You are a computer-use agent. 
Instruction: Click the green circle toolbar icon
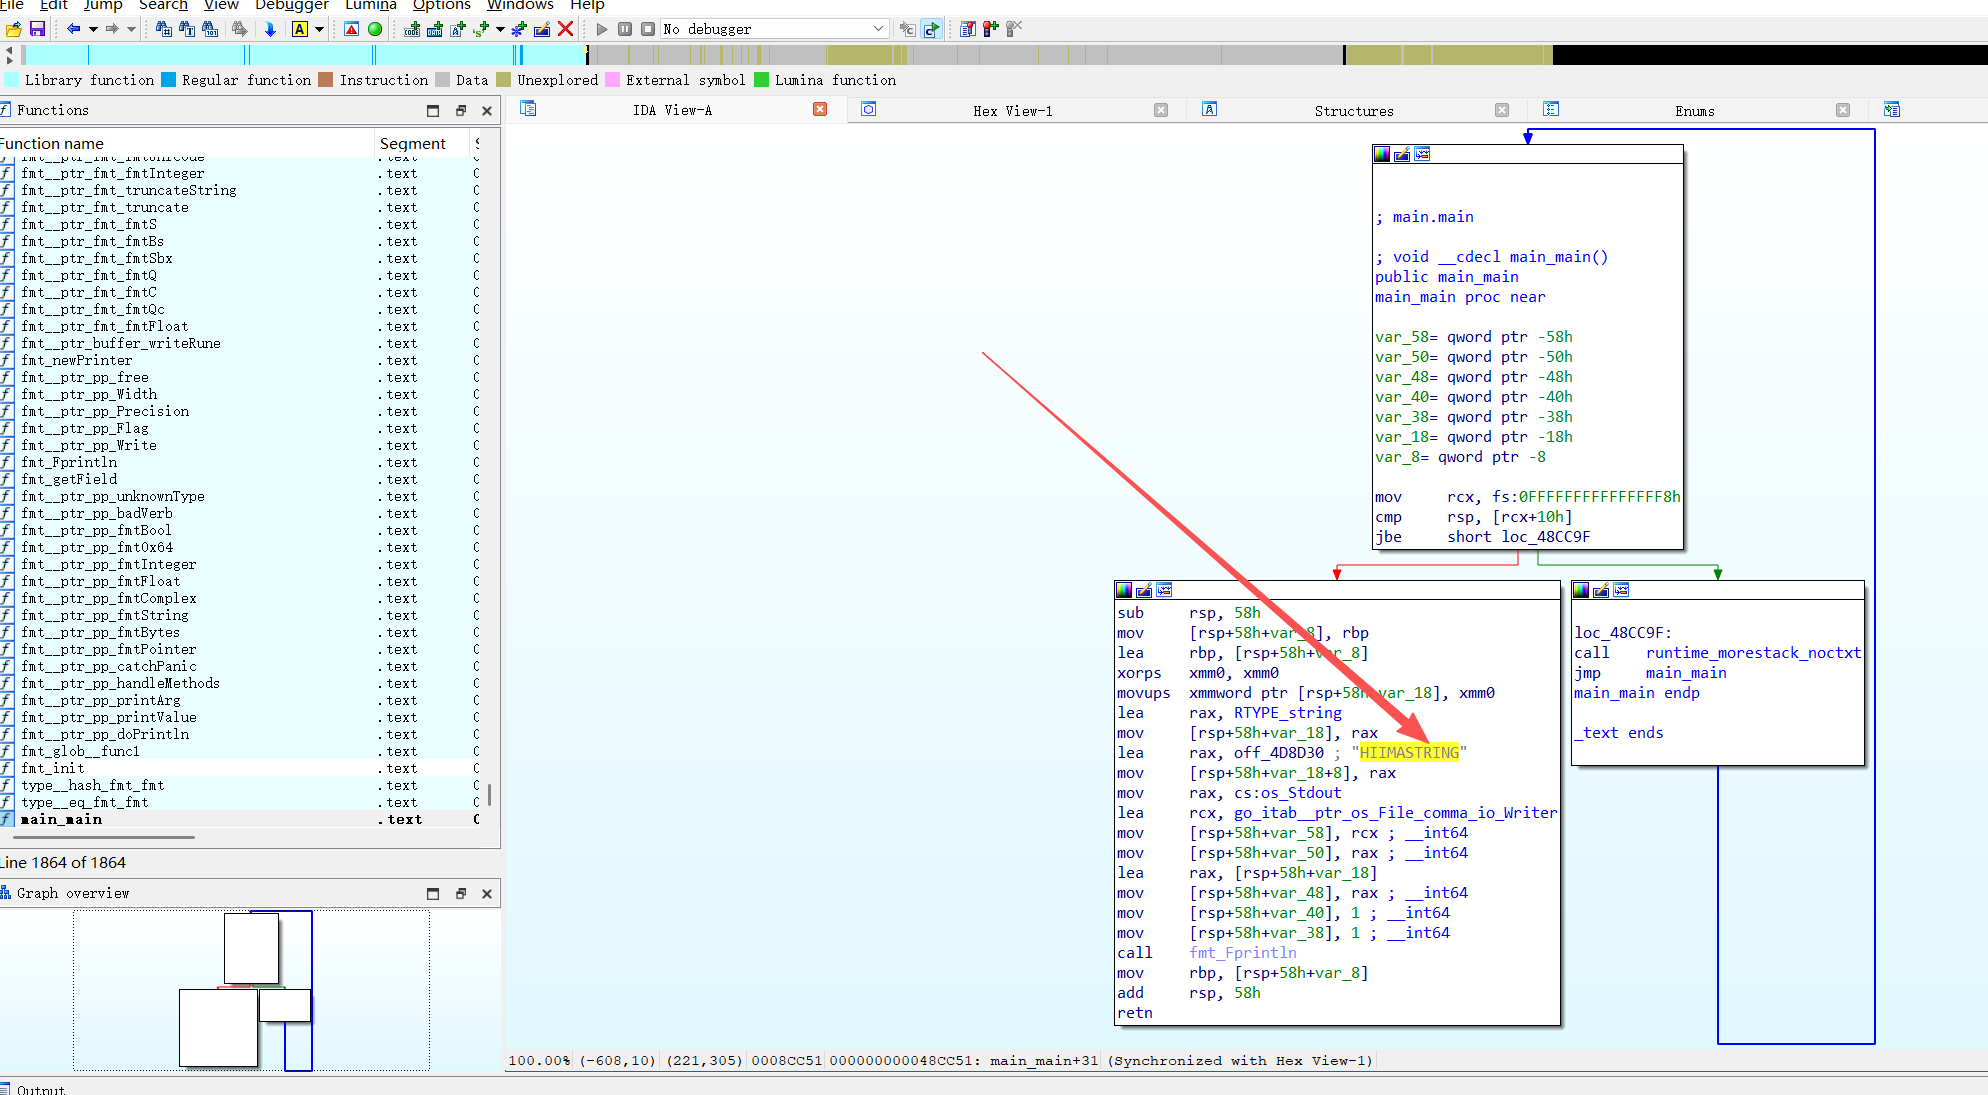pyautogui.click(x=375, y=29)
